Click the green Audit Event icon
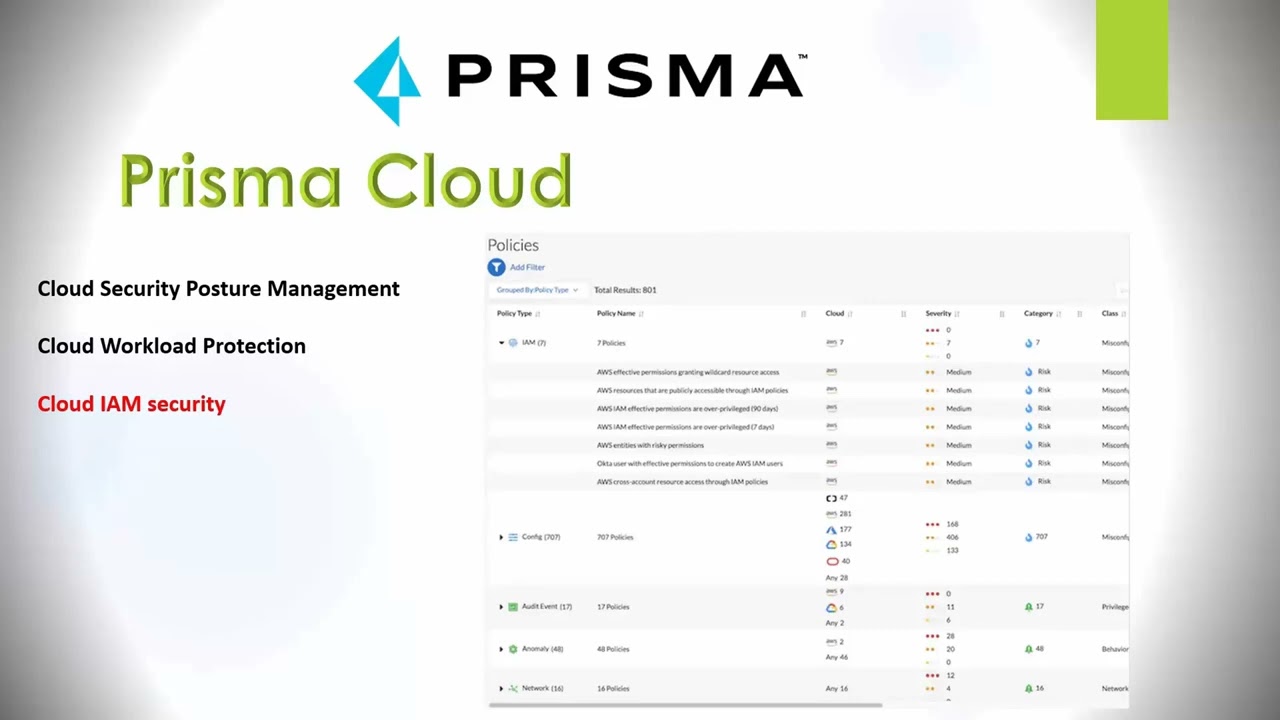This screenshot has width=1280, height=720. 513,607
